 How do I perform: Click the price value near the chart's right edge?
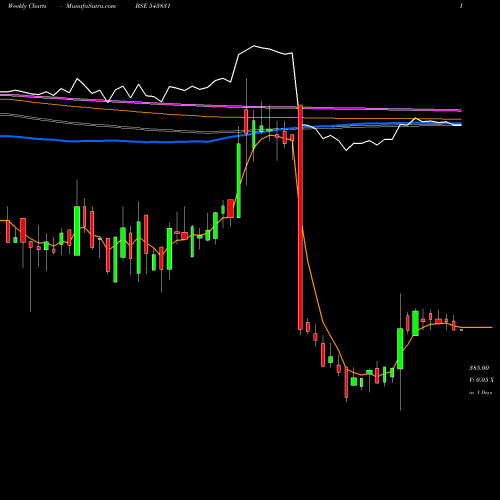pyautogui.click(x=479, y=368)
